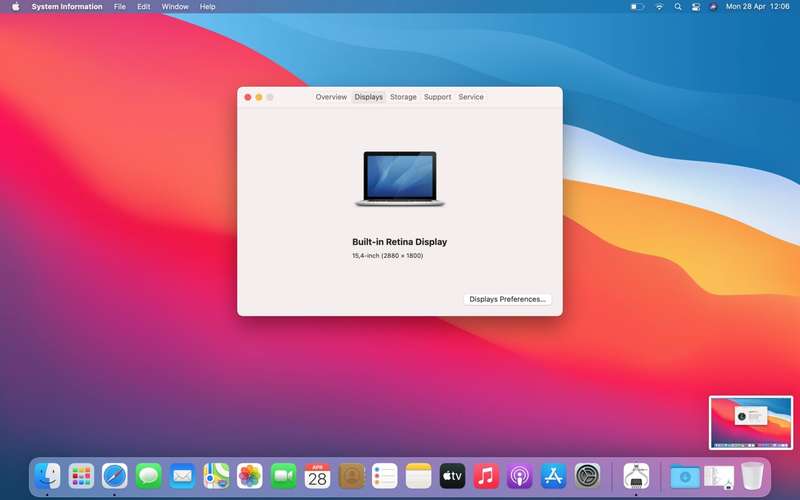Open the Window menu
The image size is (800, 500).
175,7
